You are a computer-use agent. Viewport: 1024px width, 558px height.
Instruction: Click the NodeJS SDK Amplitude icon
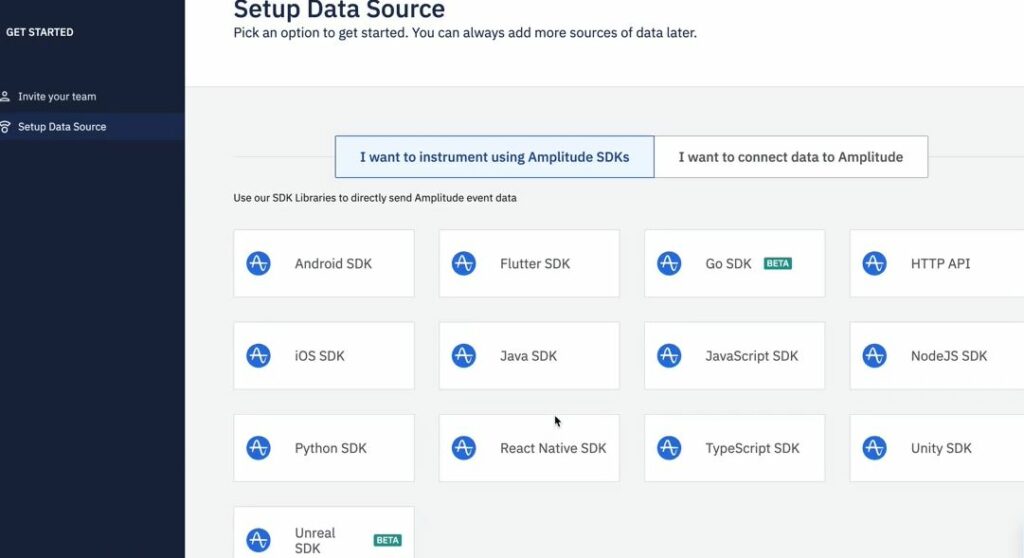(x=874, y=355)
